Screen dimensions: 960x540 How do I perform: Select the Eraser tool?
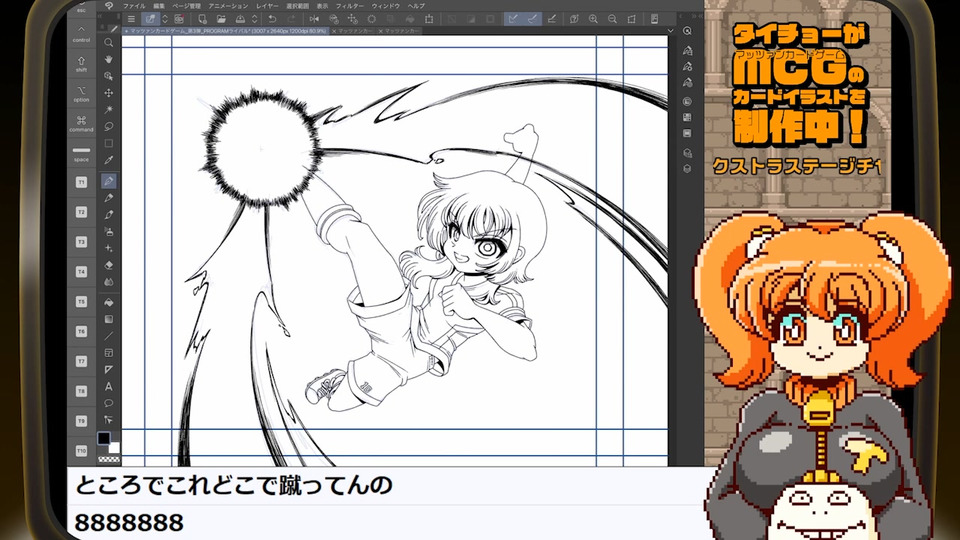pos(108,265)
